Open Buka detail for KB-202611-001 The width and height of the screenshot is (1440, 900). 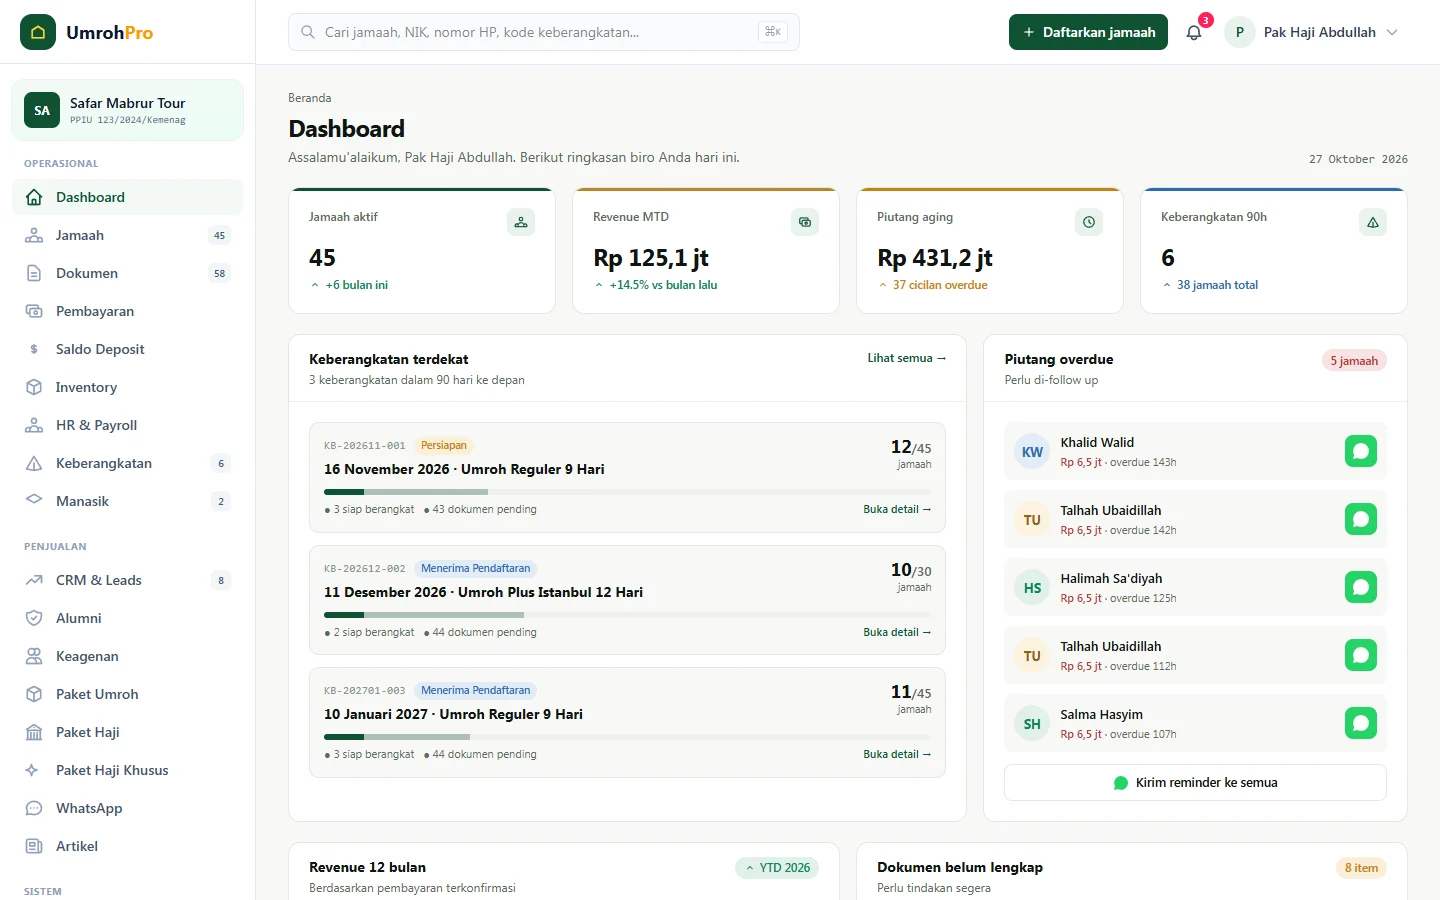[x=897, y=509]
